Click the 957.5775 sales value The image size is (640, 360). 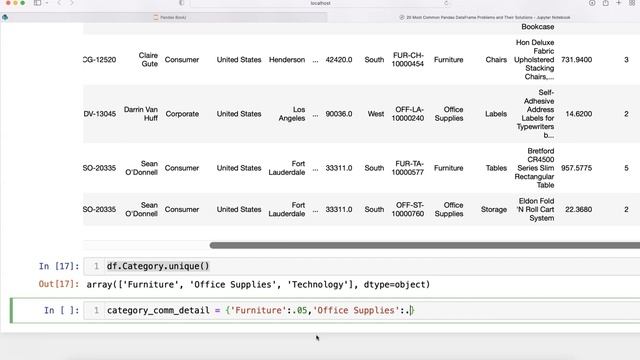[x=576, y=168]
